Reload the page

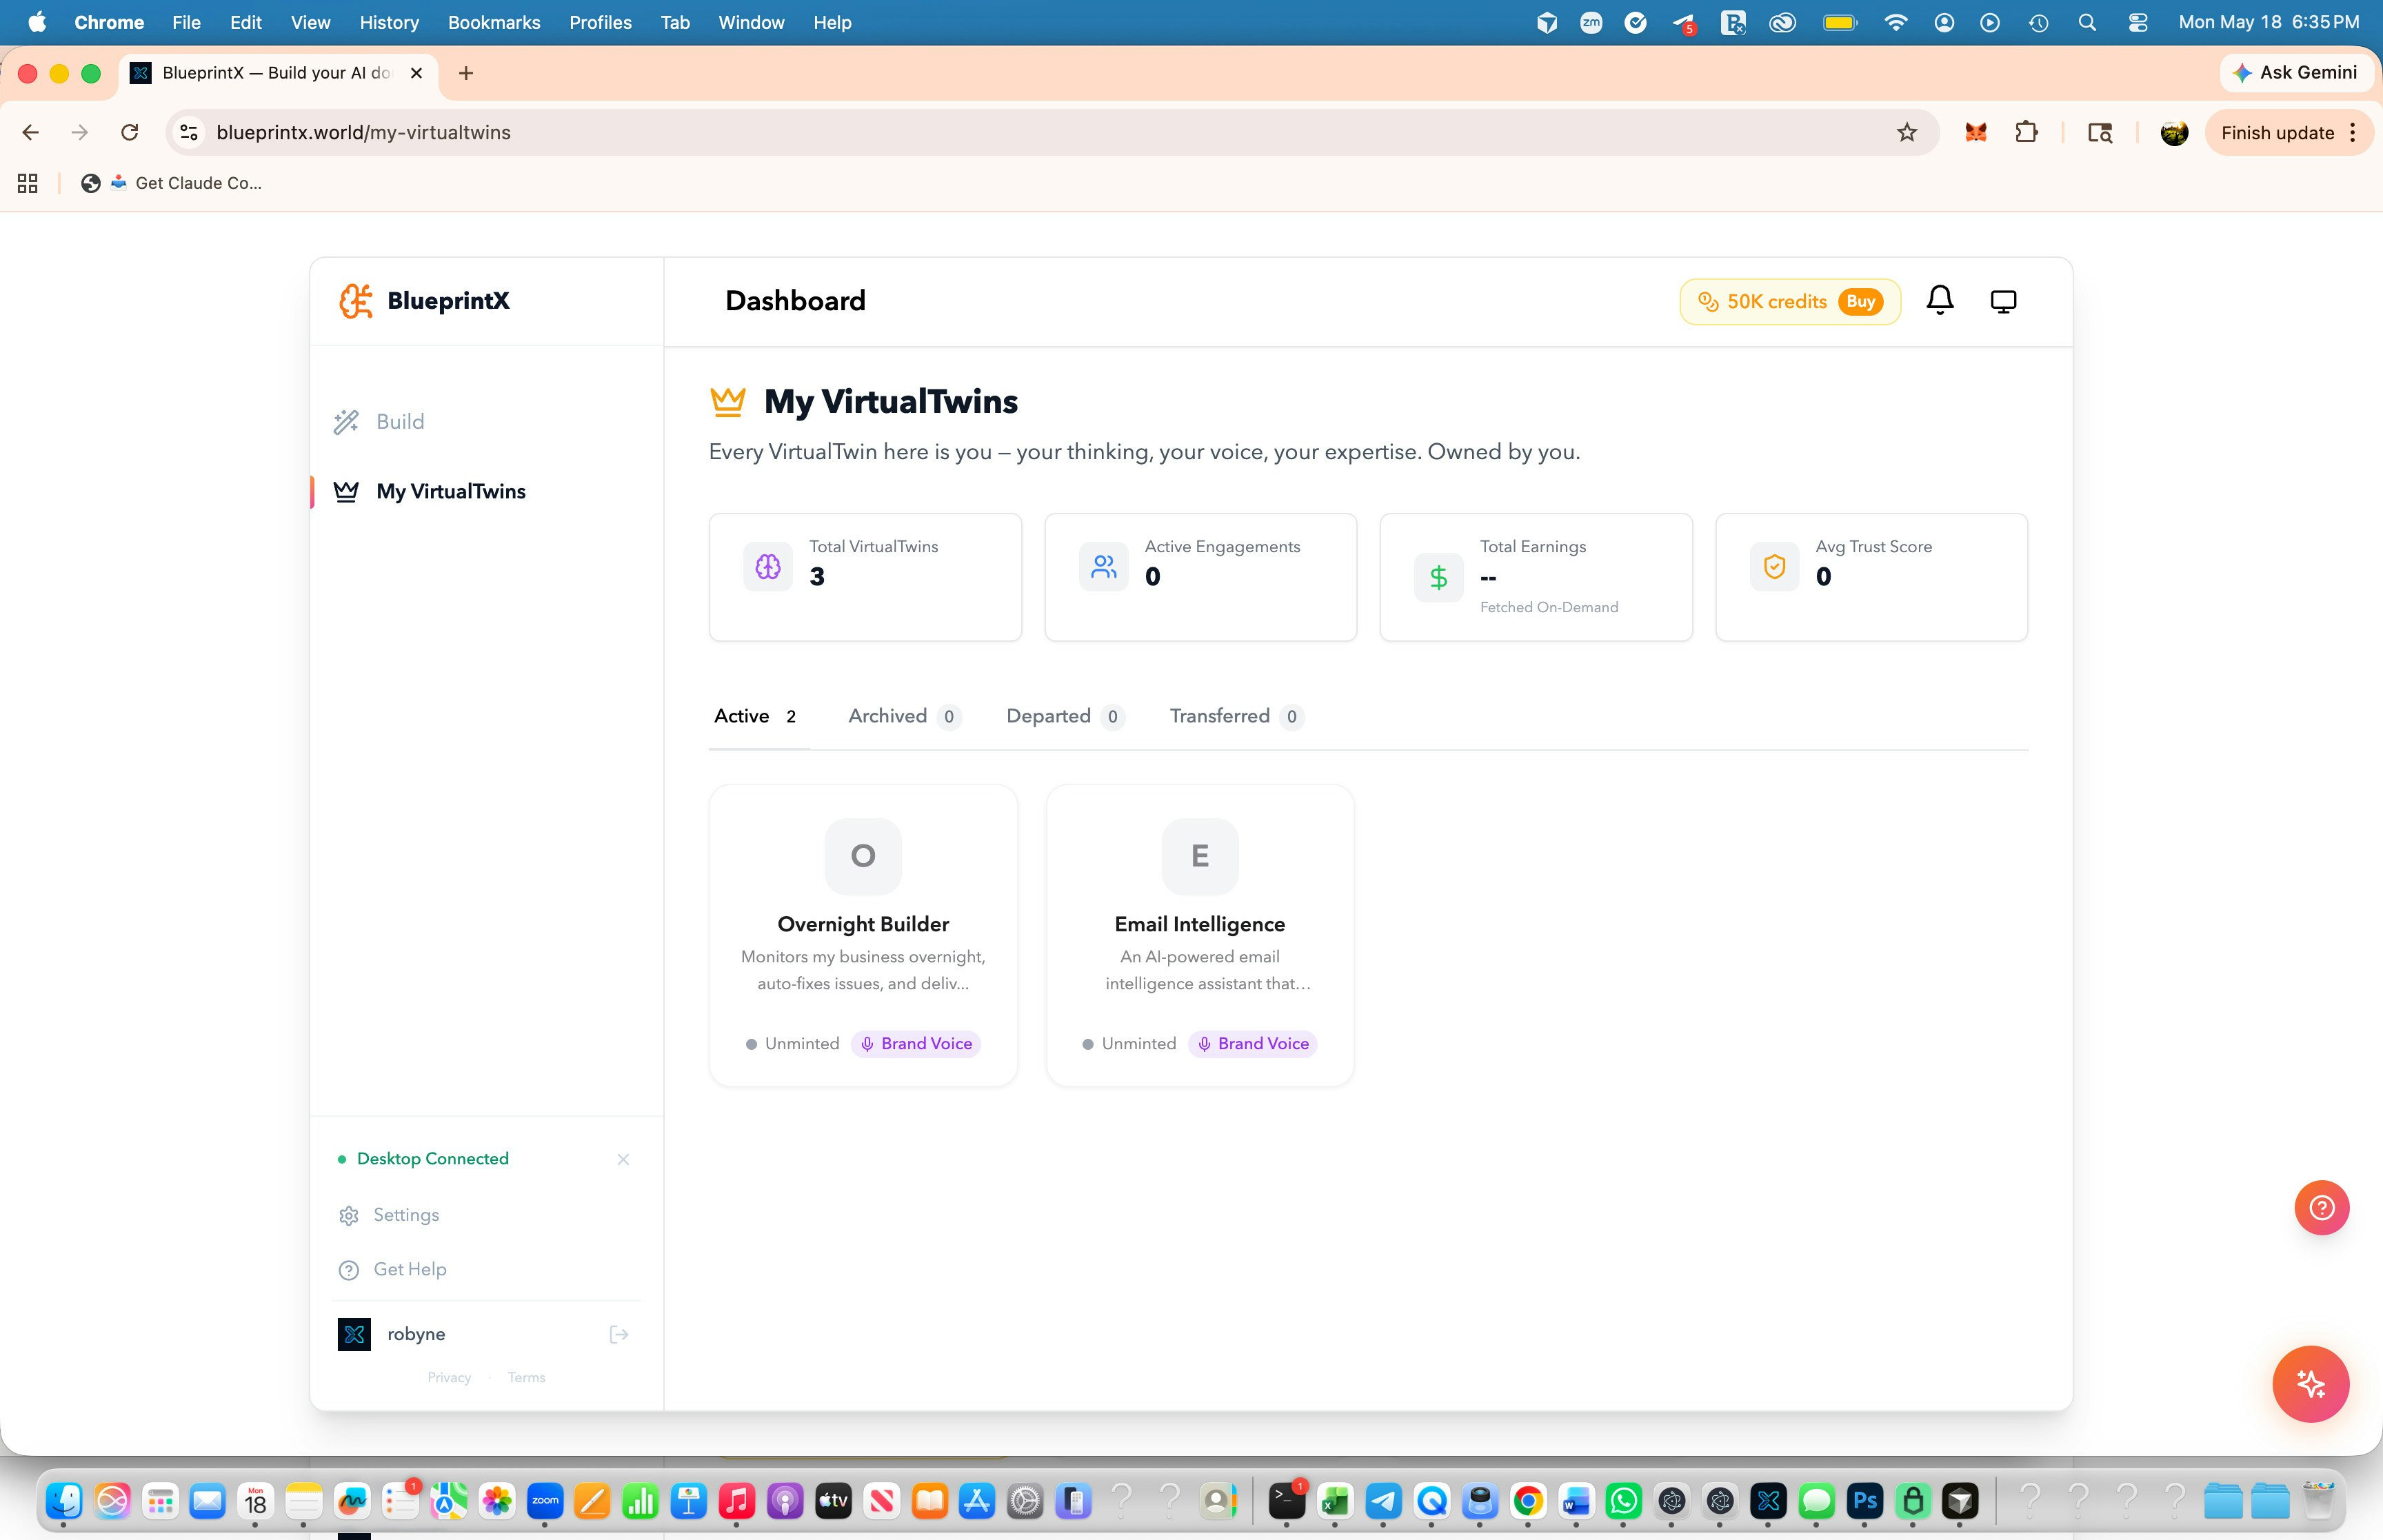tap(130, 133)
